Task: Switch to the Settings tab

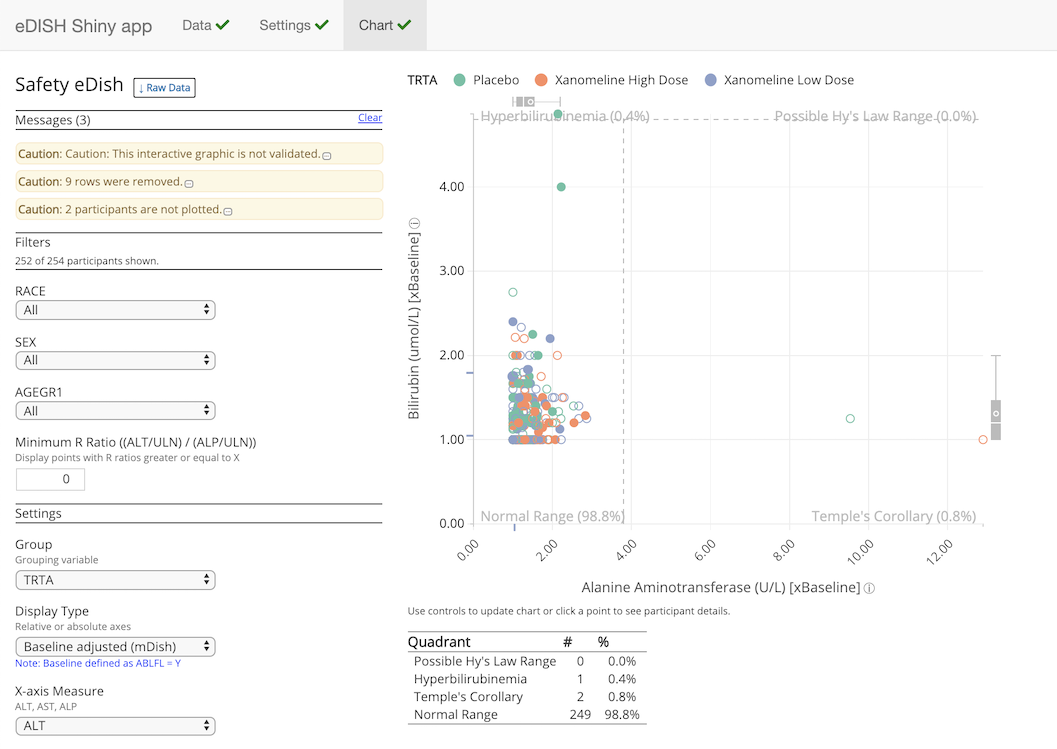Action: [x=286, y=25]
